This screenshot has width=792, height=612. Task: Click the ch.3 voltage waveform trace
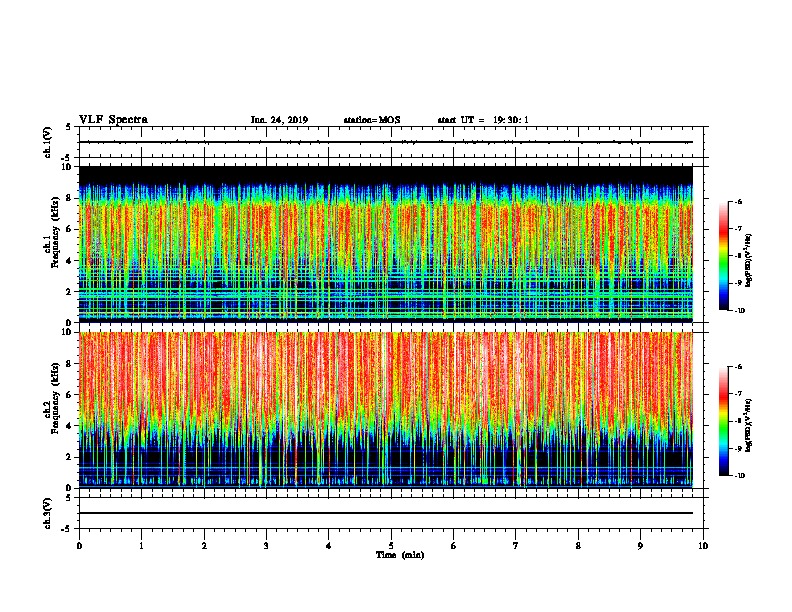coord(386,513)
